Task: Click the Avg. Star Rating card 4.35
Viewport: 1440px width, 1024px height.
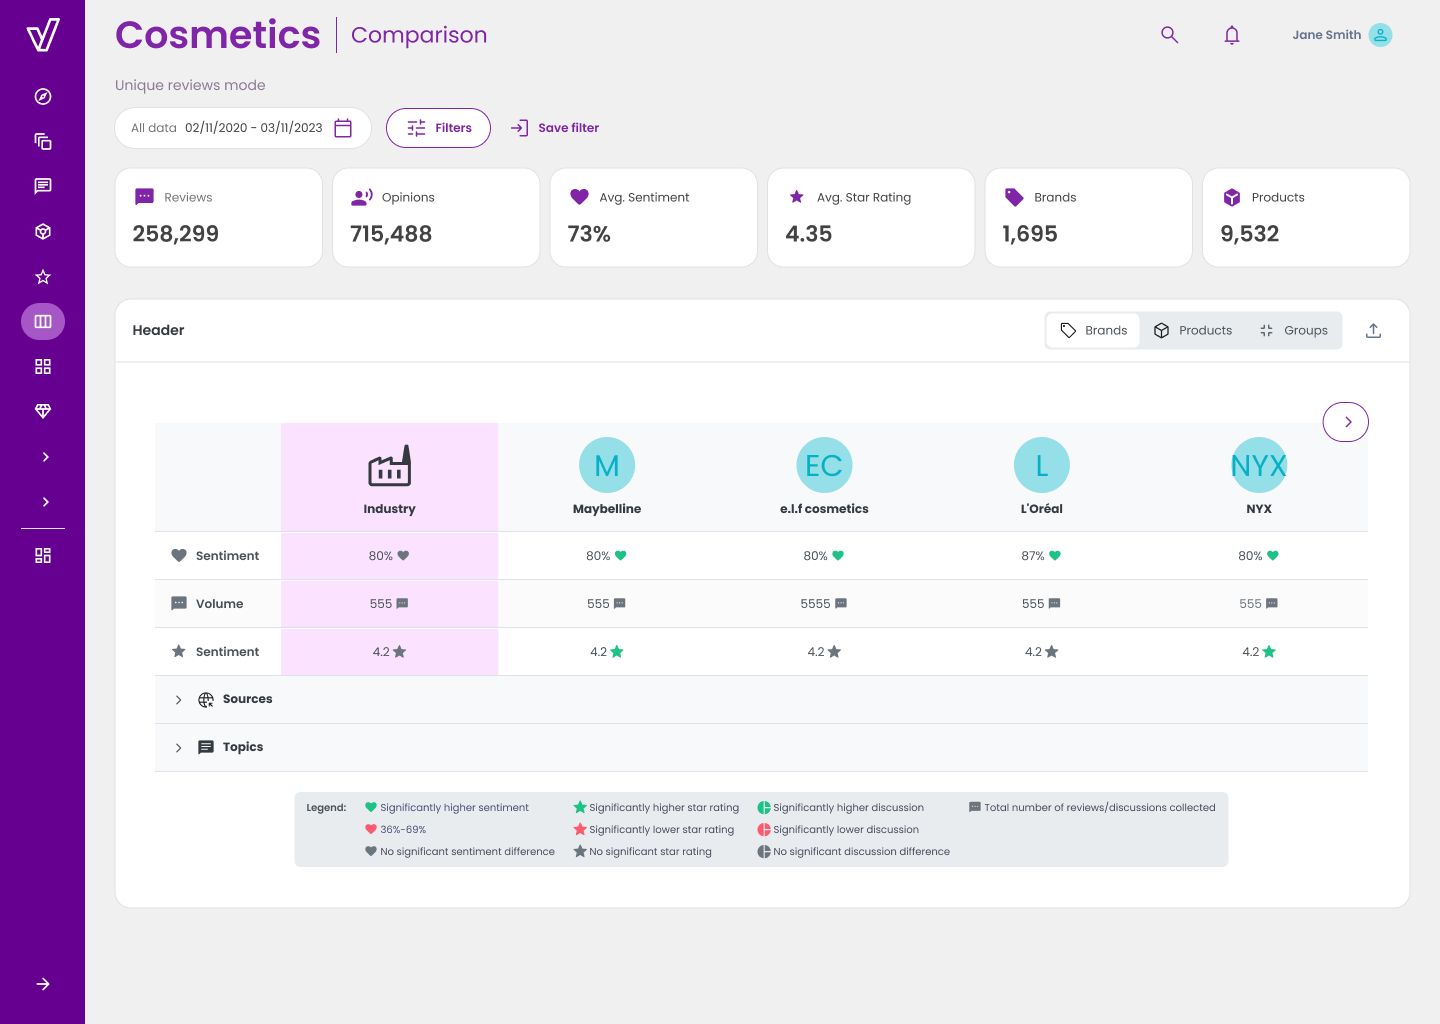Action: tap(871, 217)
